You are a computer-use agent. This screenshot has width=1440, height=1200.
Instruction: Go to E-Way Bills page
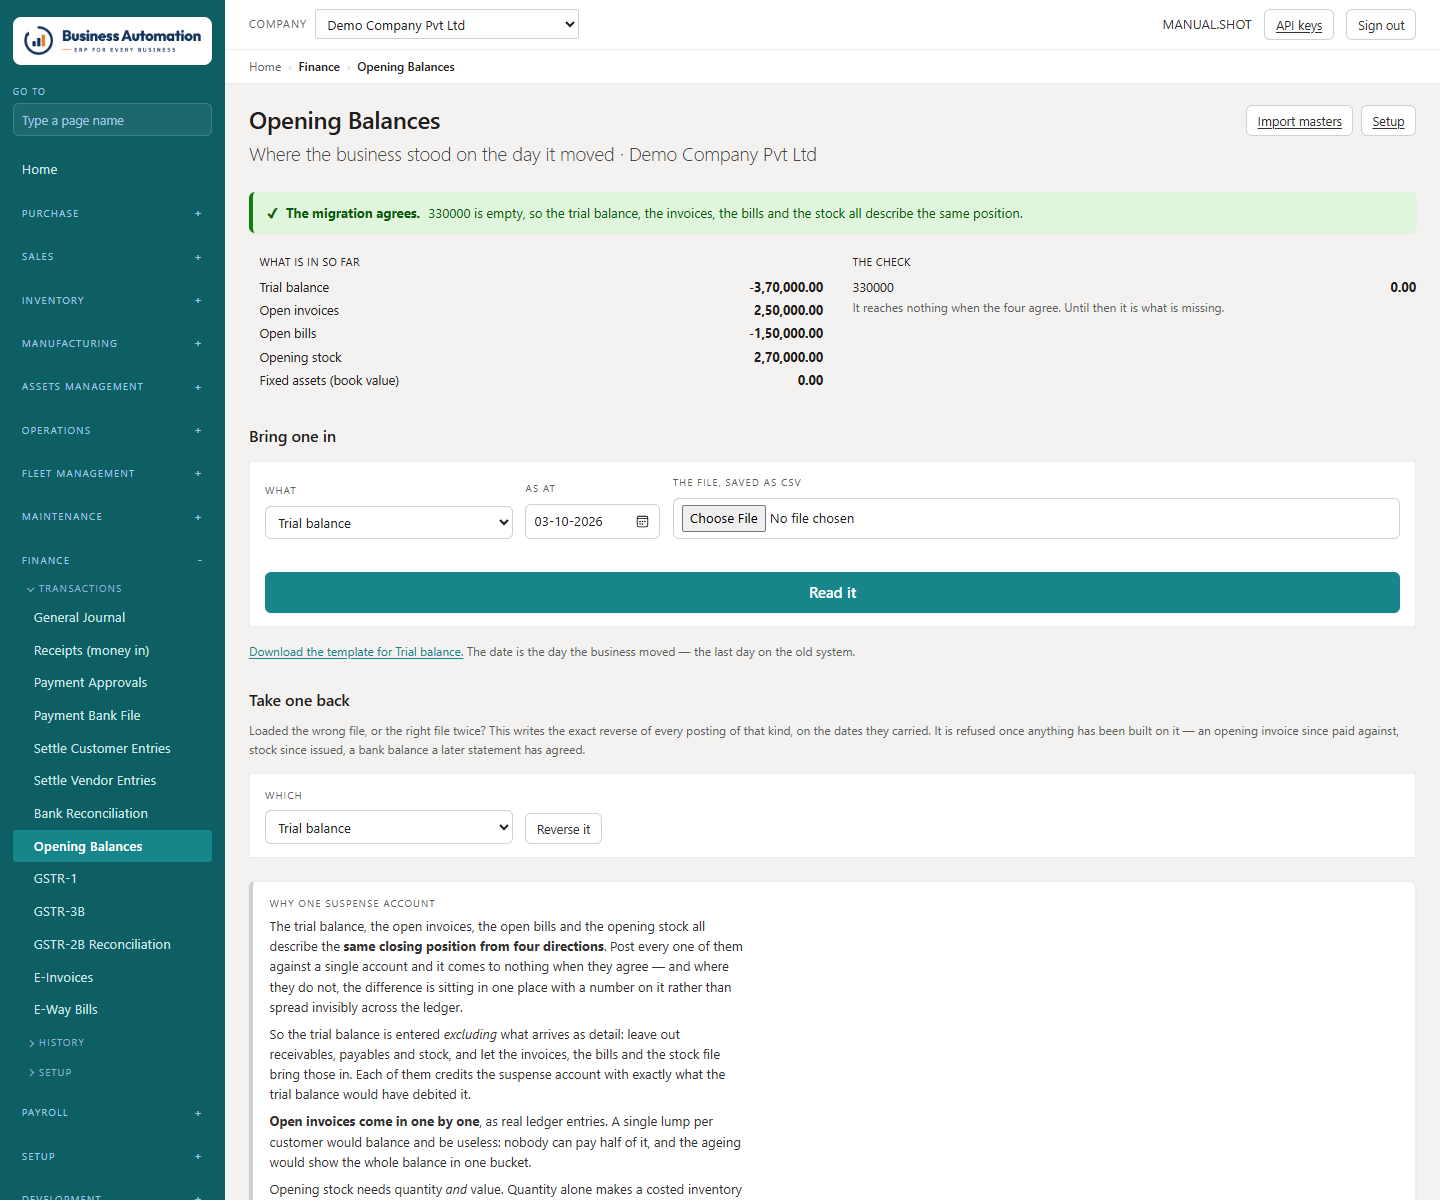(x=112, y=1010)
